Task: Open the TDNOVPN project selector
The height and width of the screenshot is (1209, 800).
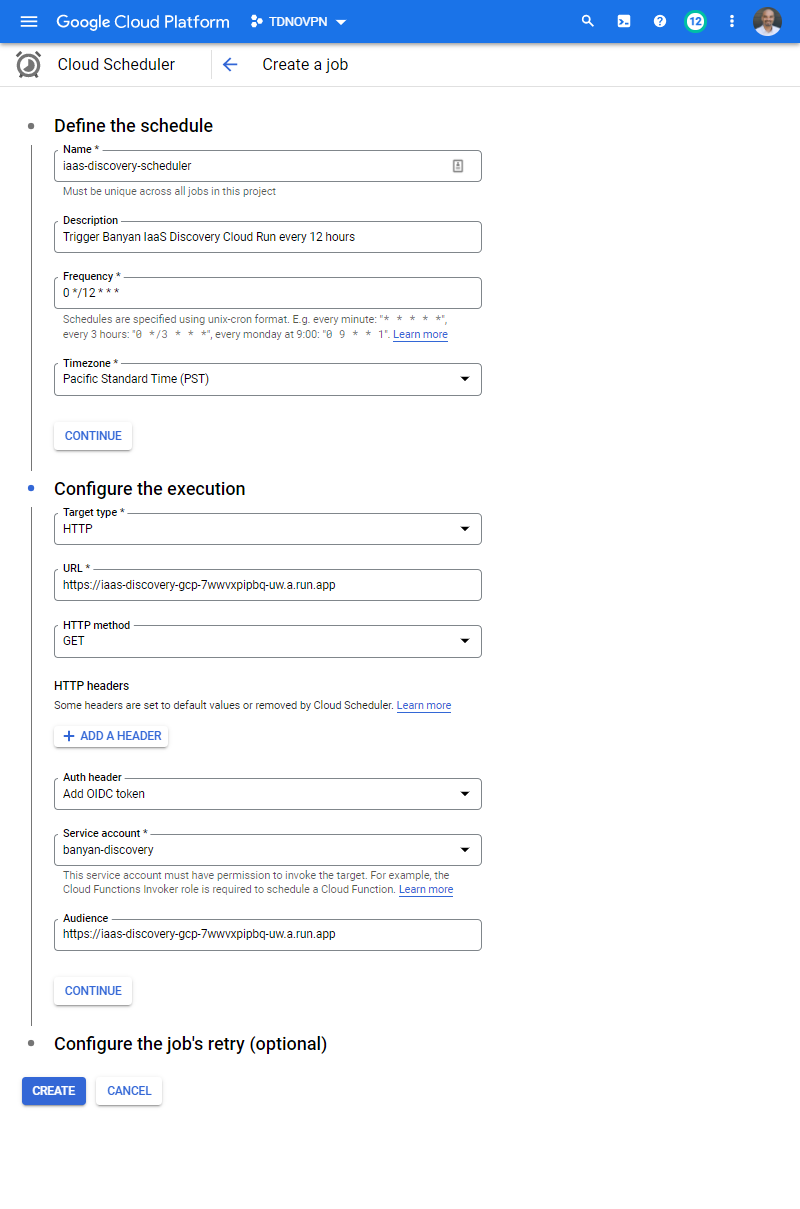Action: click(x=298, y=22)
